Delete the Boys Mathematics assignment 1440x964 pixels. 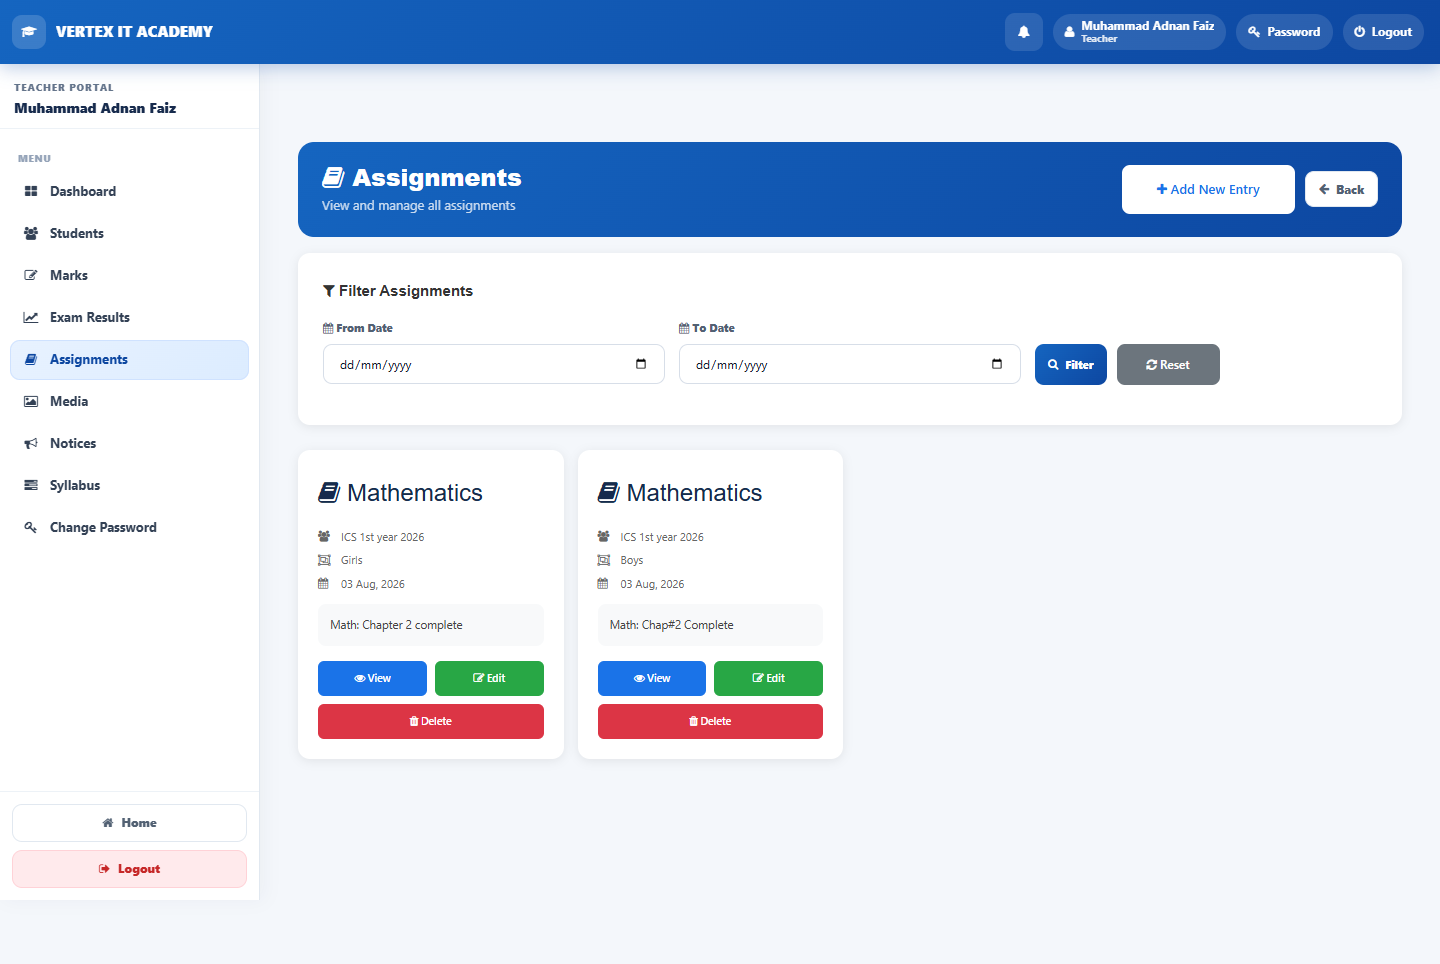coord(710,721)
